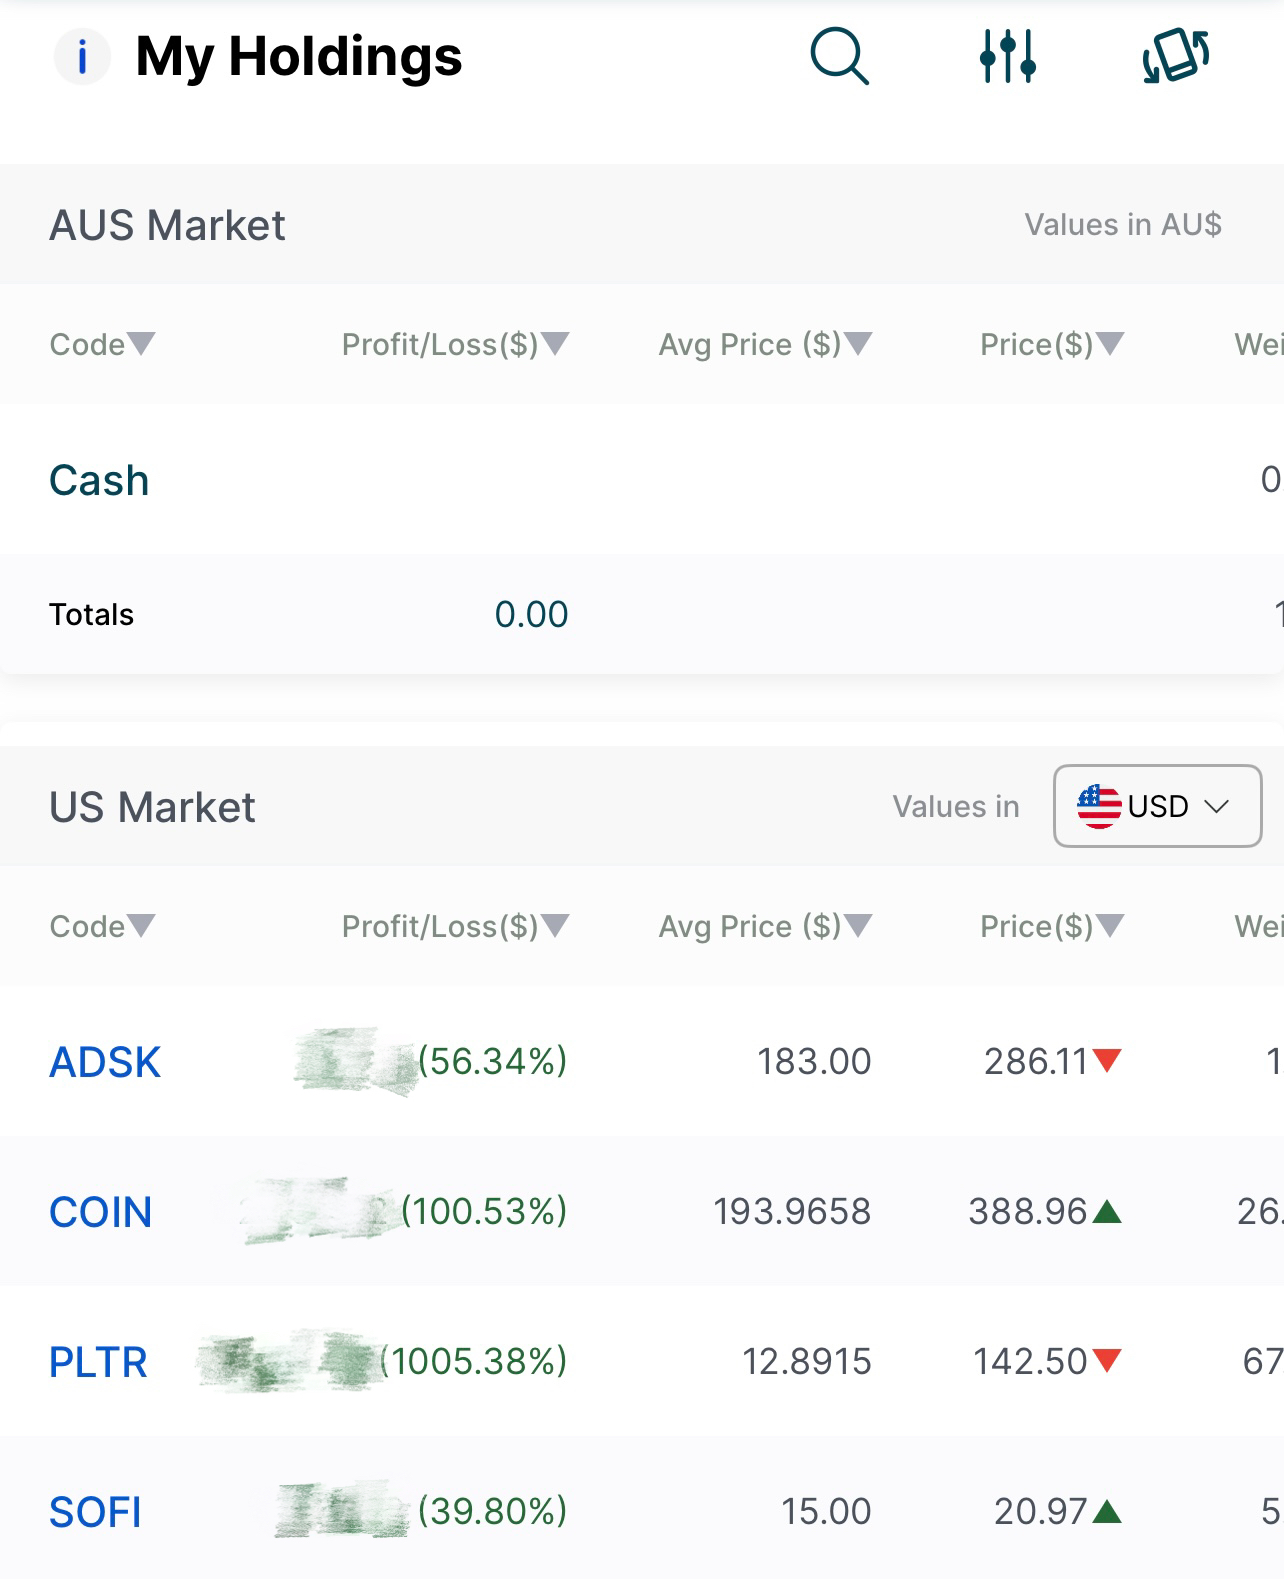Open the USD currency dropdown
The height and width of the screenshot is (1579, 1284).
point(1157,806)
